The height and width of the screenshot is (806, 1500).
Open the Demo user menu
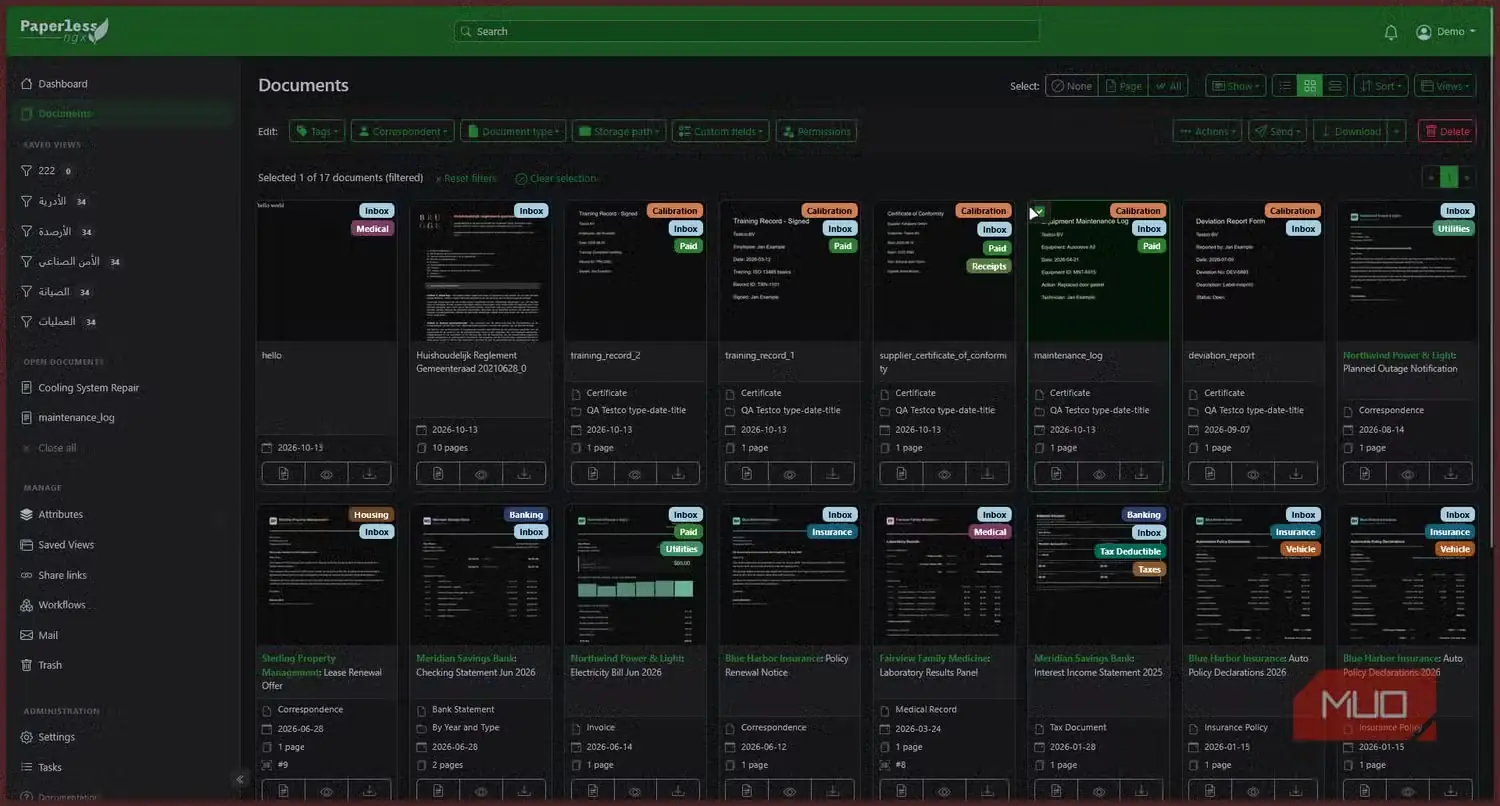point(1446,32)
